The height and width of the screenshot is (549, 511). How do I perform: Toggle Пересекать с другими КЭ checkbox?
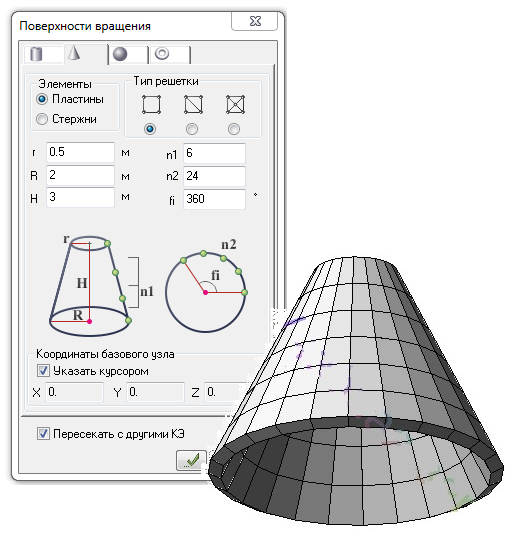pyautogui.click(x=43, y=433)
